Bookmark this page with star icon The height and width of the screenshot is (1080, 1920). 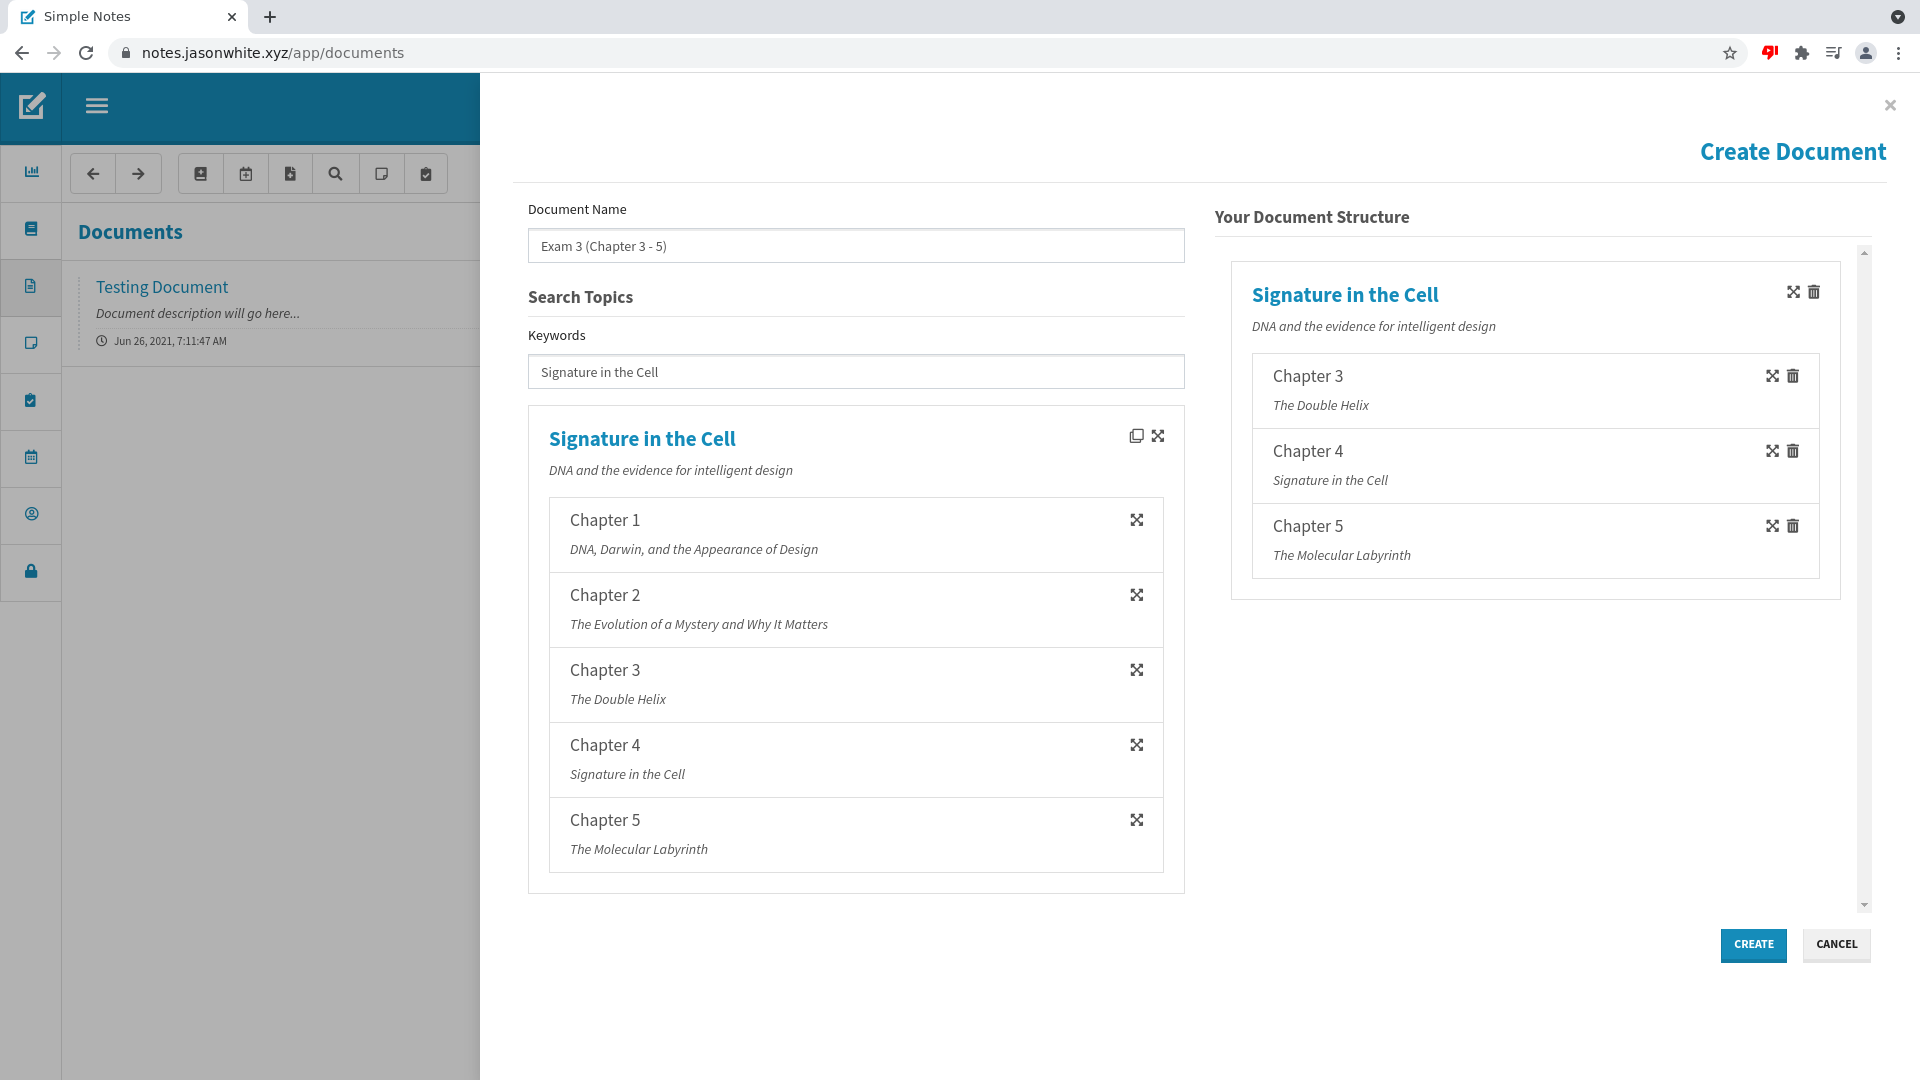tap(1730, 53)
